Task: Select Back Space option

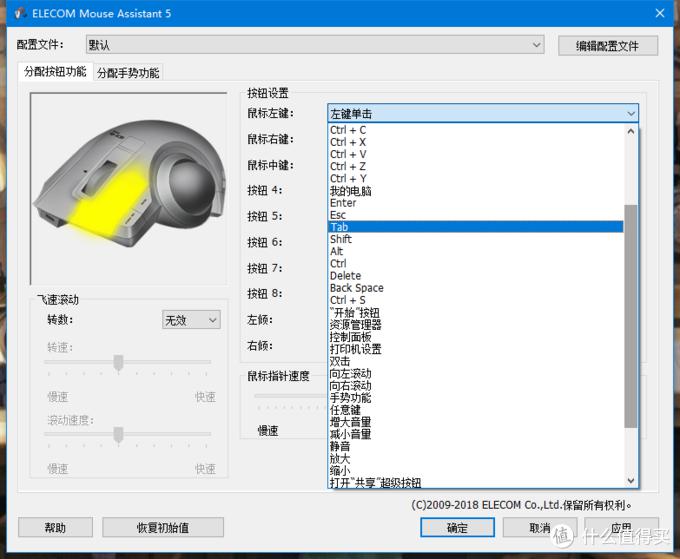Action: (476, 288)
